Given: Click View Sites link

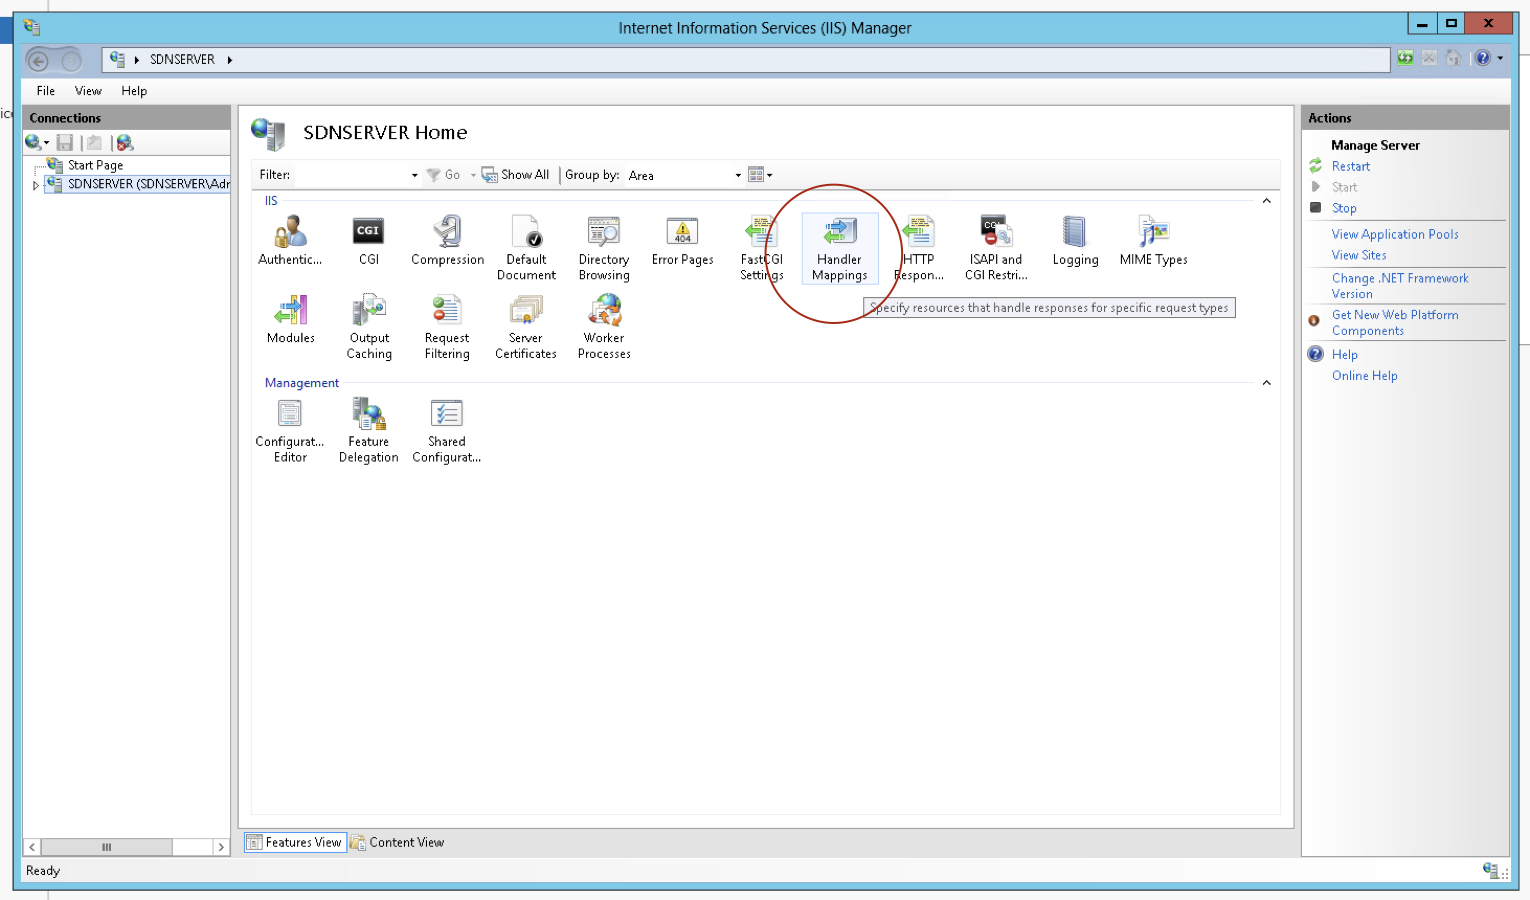Looking at the screenshot, I should tap(1359, 256).
